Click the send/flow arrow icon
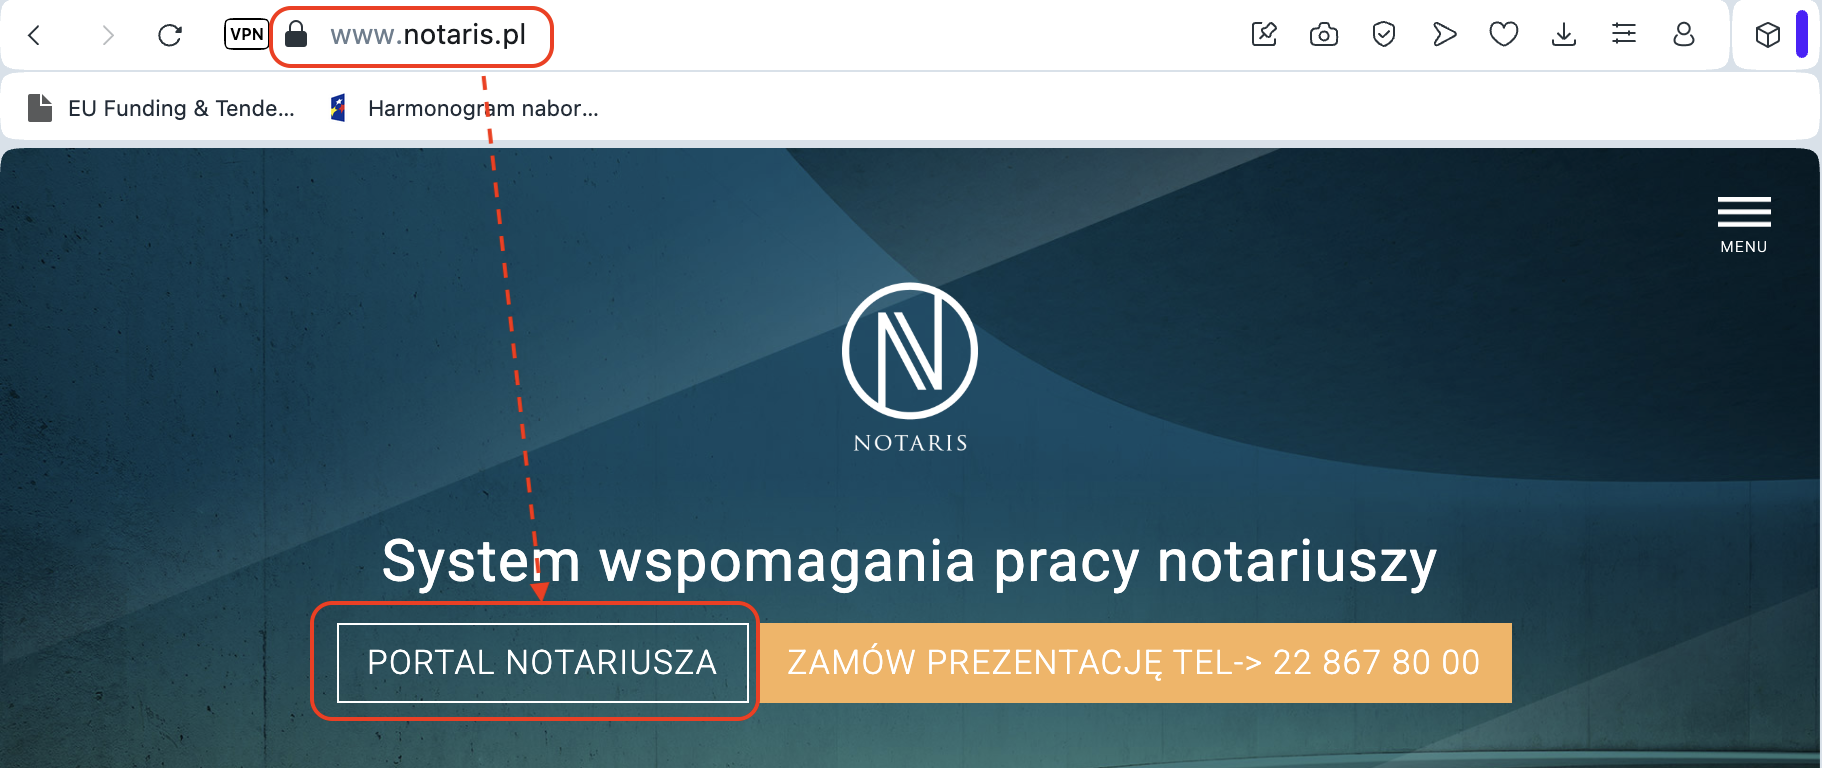This screenshot has height=768, width=1822. [x=1444, y=35]
